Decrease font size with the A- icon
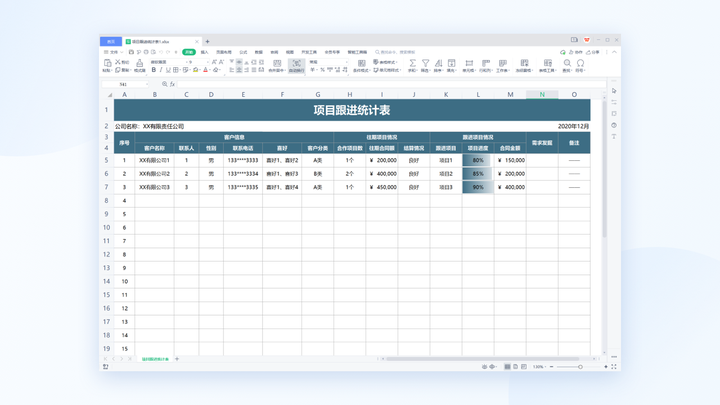720x405 pixels. (221, 62)
